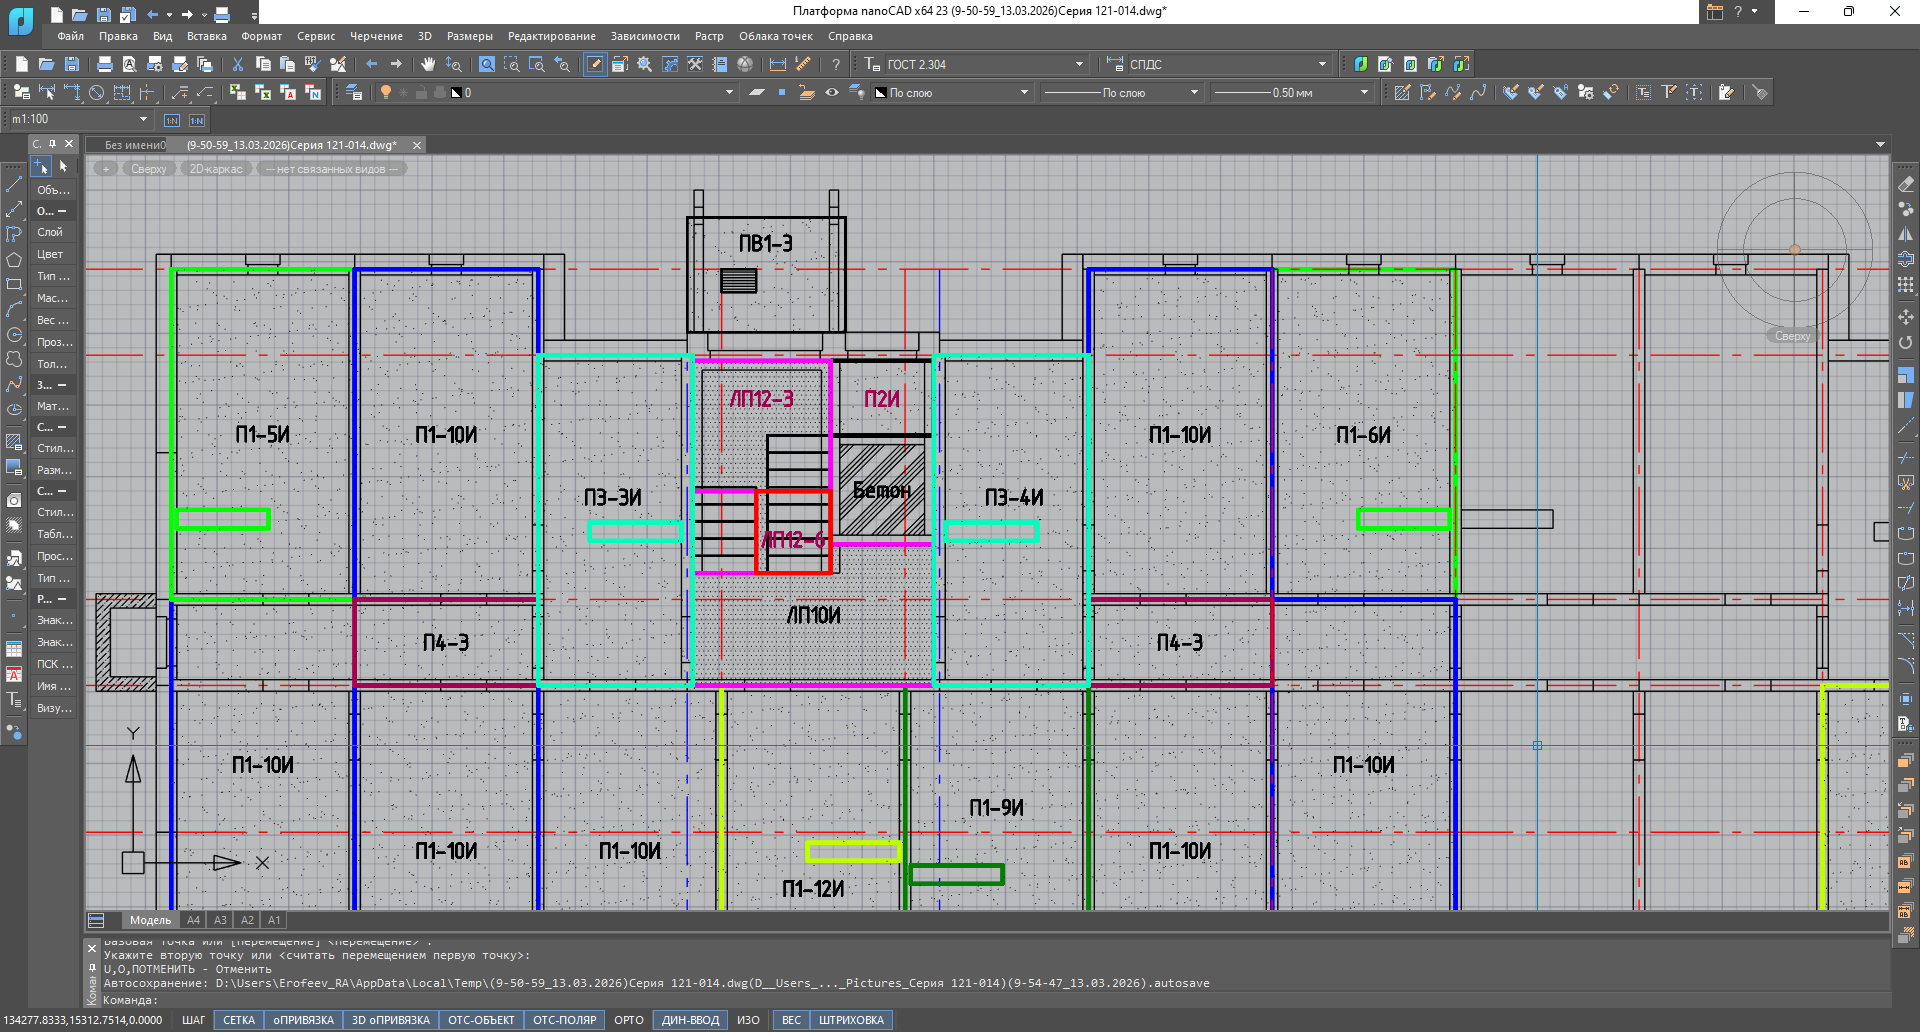Click the first green nanoCAD icon
Image resolution: width=1920 pixels, height=1032 pixels.
pyautogui.click(x=1361, y=64)
